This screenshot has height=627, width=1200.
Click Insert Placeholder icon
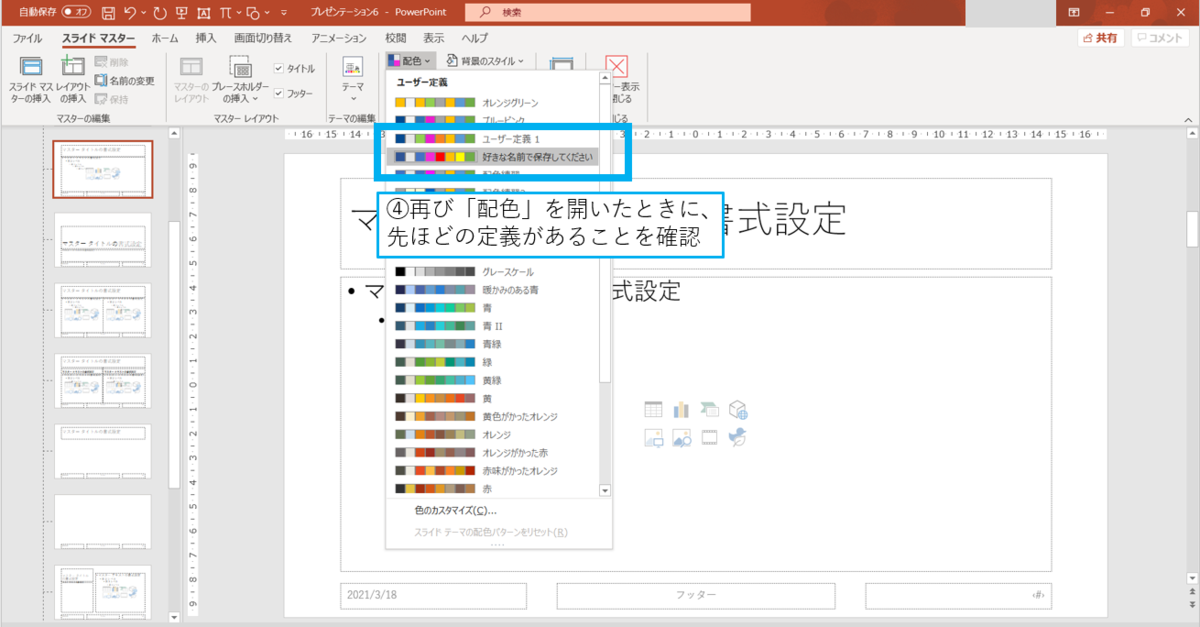pyautogui.click(x=240, y=68)
